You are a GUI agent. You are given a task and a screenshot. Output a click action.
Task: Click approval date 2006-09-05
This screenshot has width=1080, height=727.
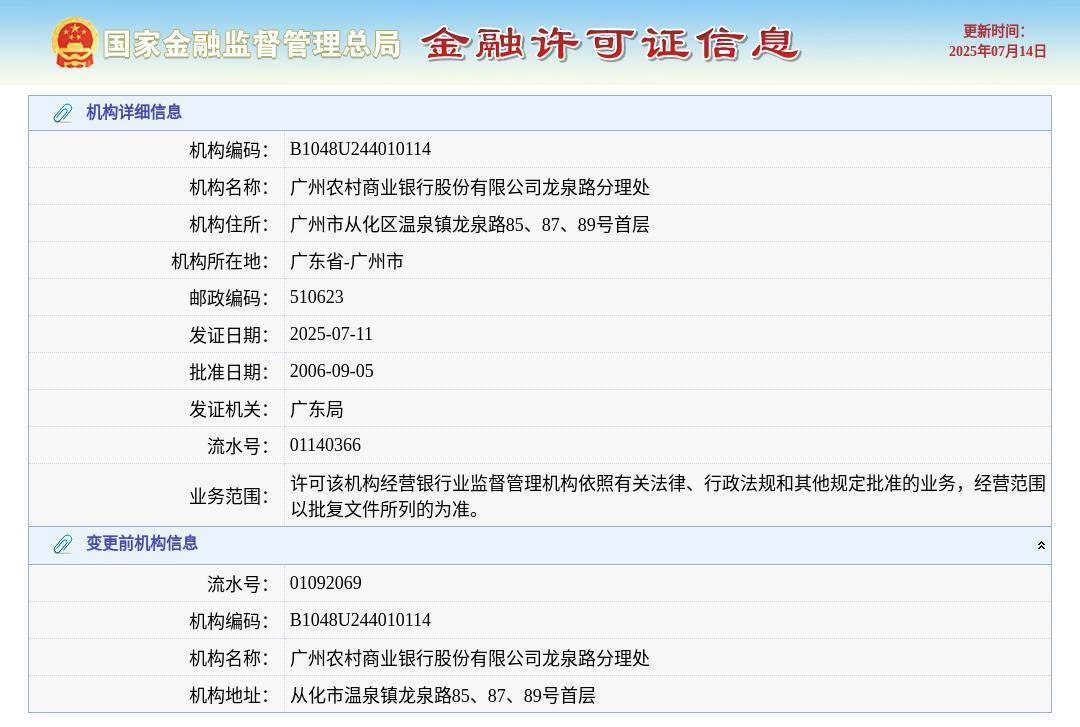coord(332,371)
